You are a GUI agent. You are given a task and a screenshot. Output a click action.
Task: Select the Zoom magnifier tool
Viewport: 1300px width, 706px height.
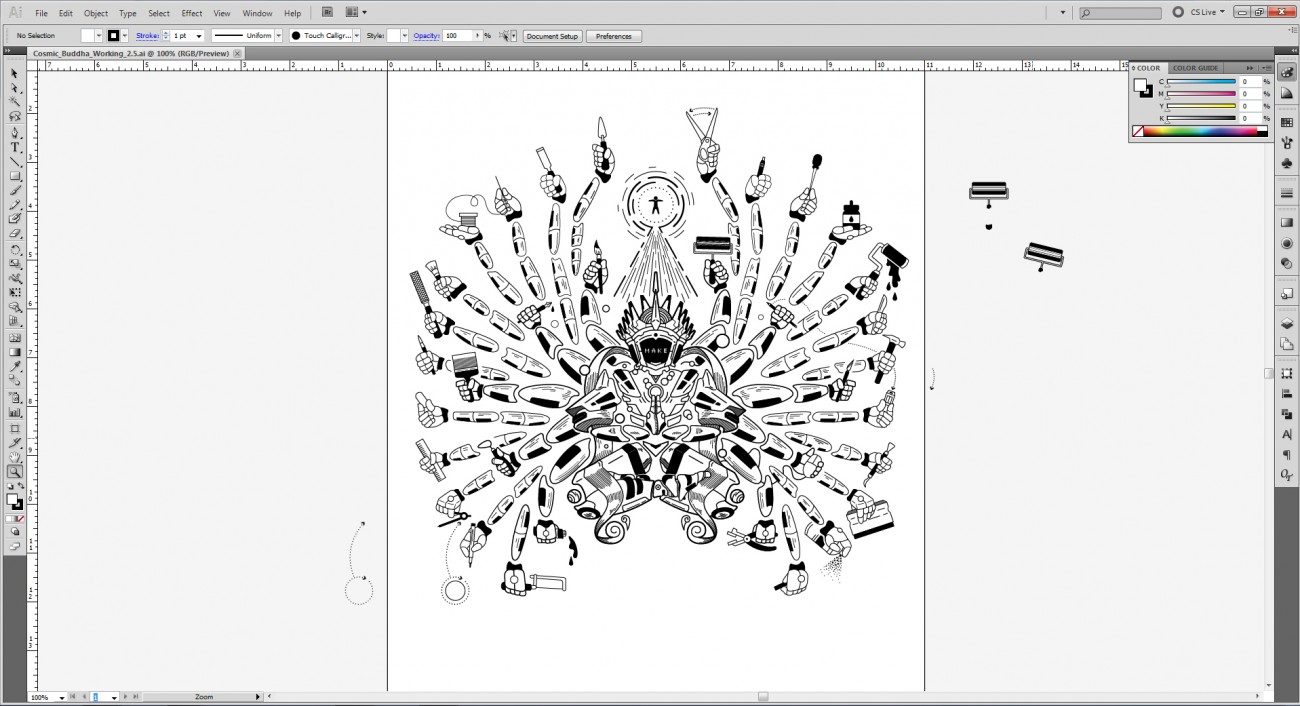[15, 472]
